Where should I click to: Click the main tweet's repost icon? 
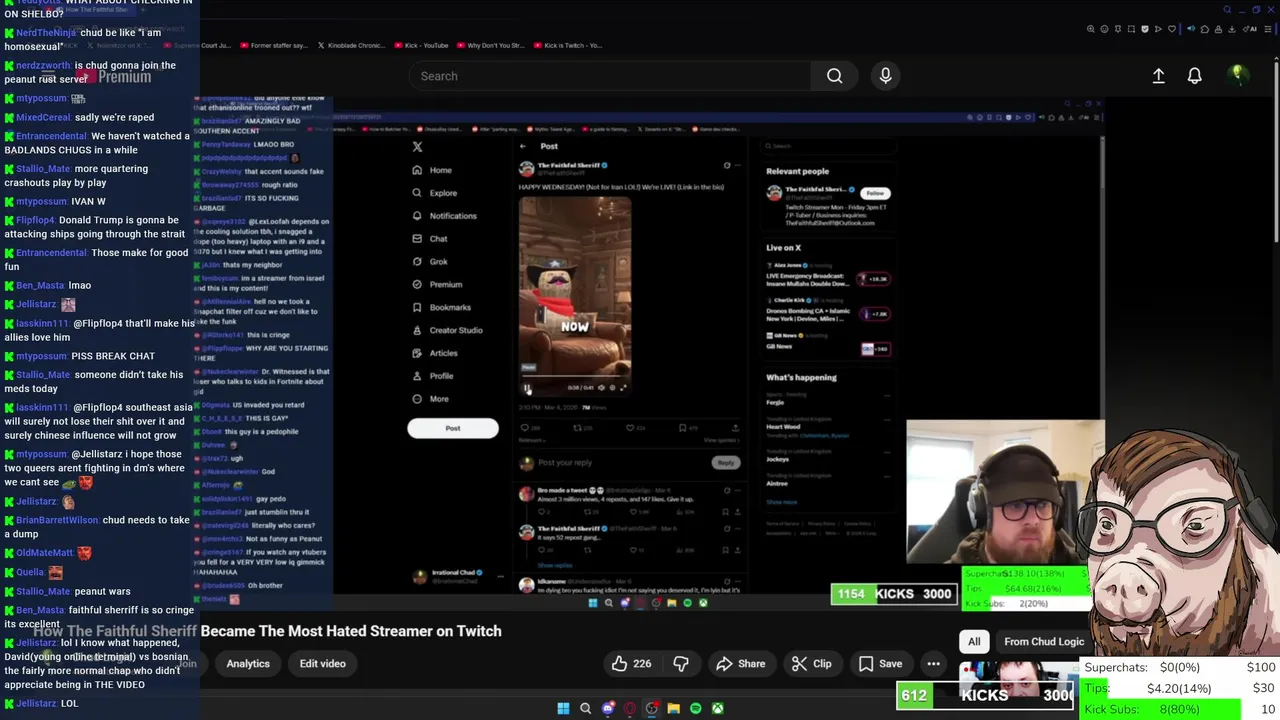(x=577, y=428)
